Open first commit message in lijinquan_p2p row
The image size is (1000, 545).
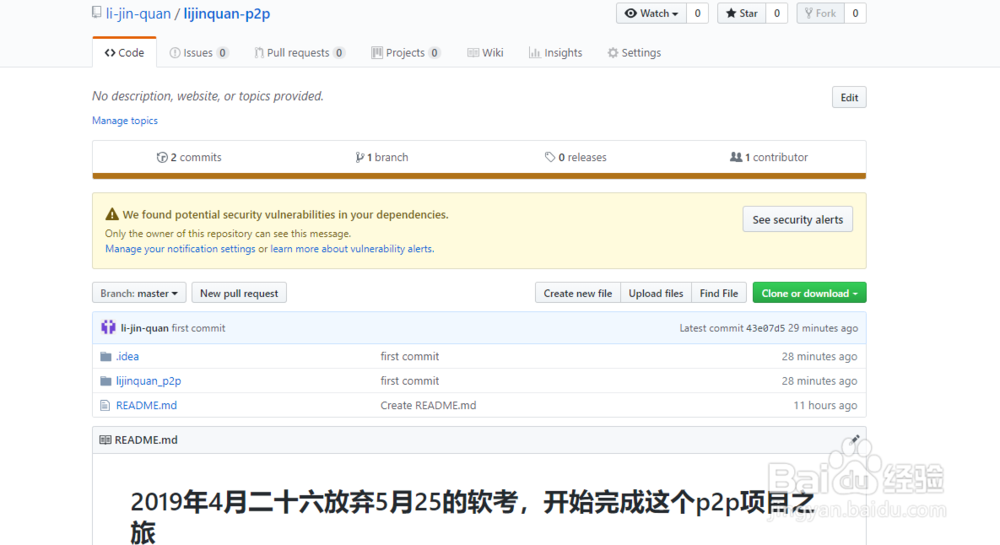(x=409, y=381)
